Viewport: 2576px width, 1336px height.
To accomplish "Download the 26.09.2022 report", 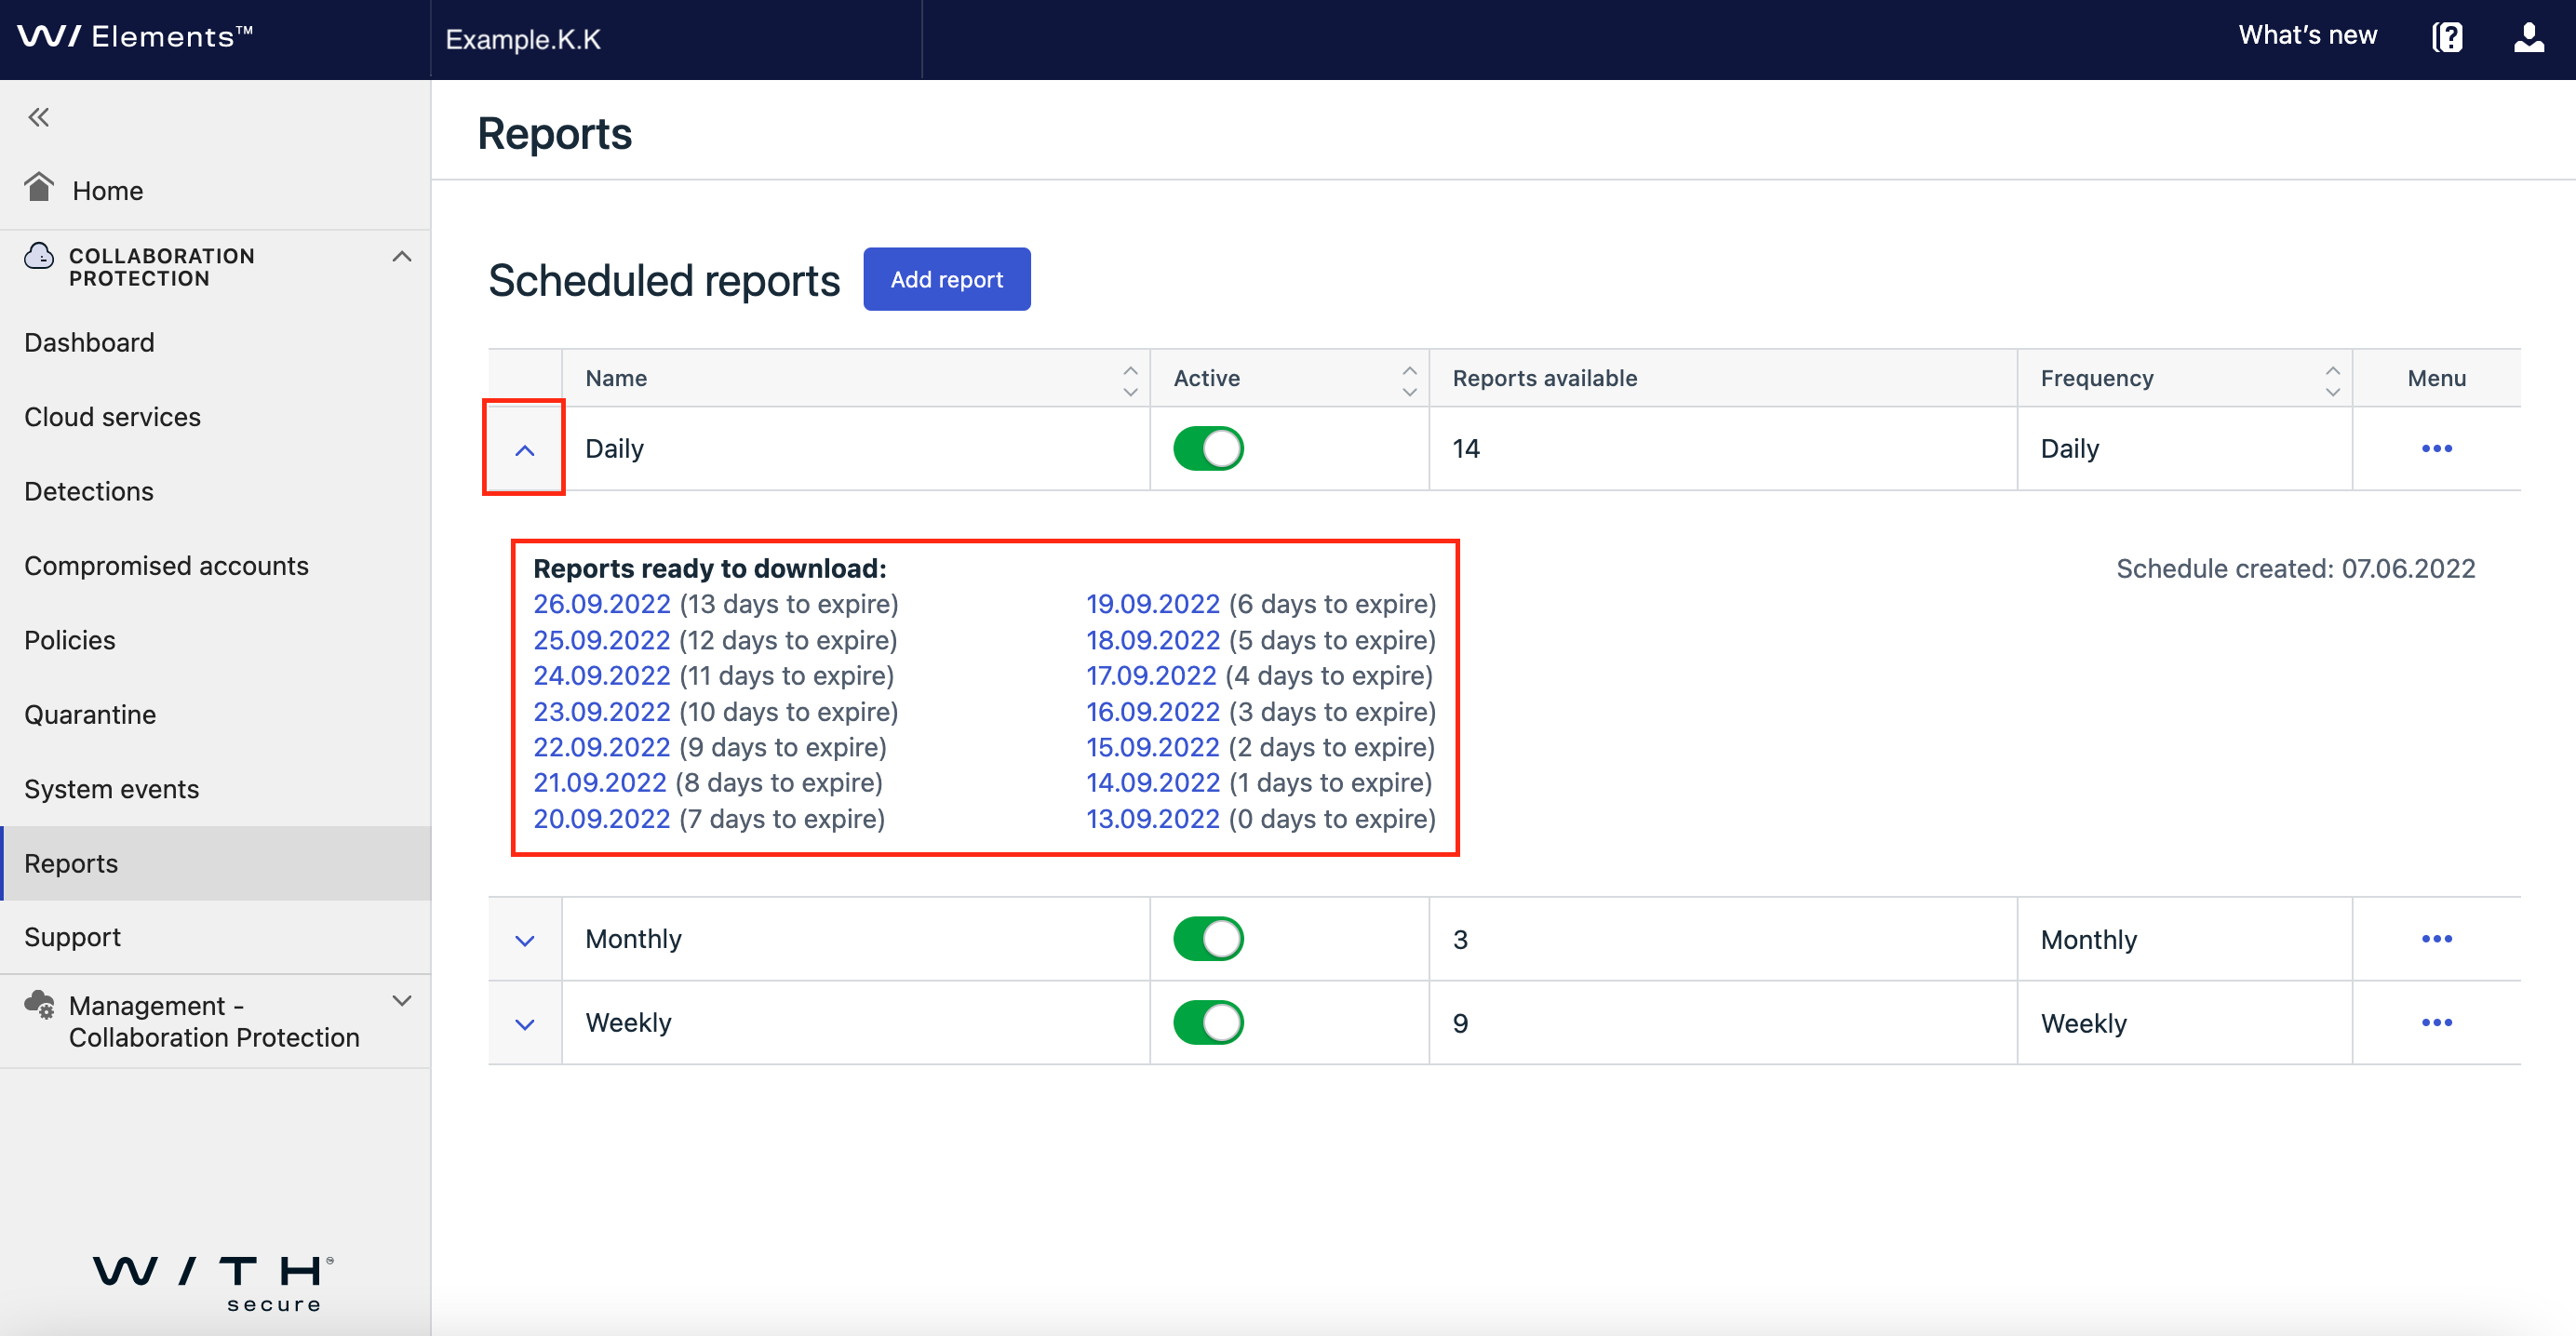I will point(601,604).
